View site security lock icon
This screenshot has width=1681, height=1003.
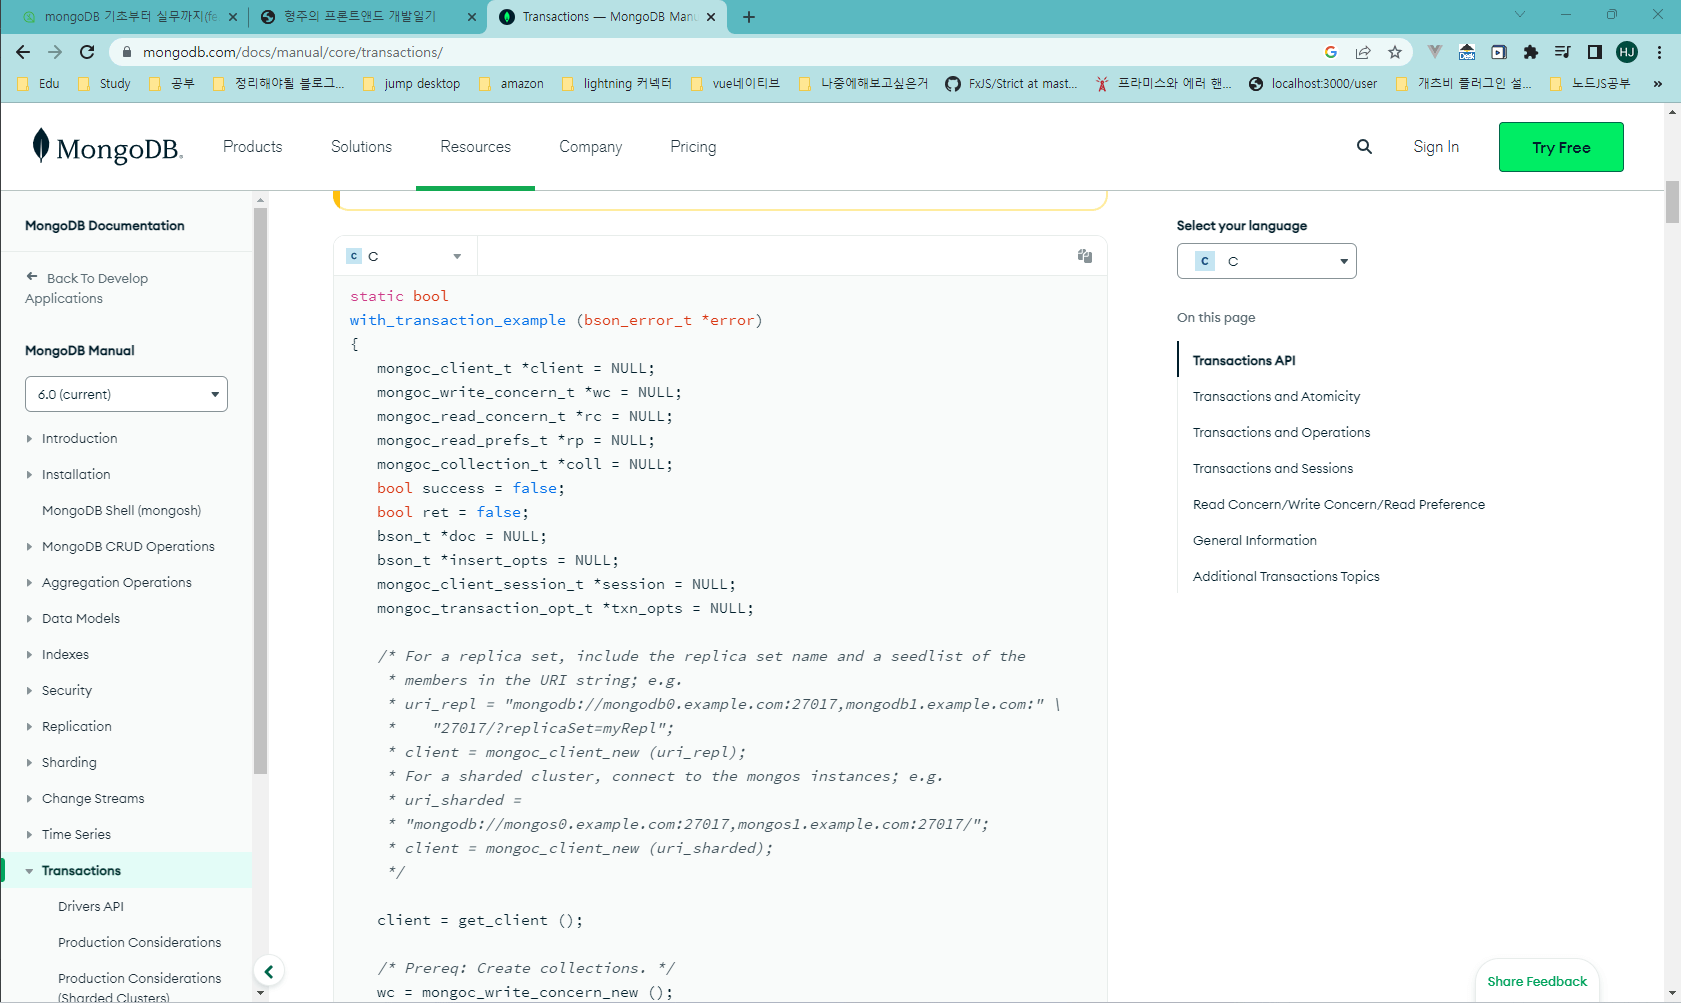click(x=127, y=52)
